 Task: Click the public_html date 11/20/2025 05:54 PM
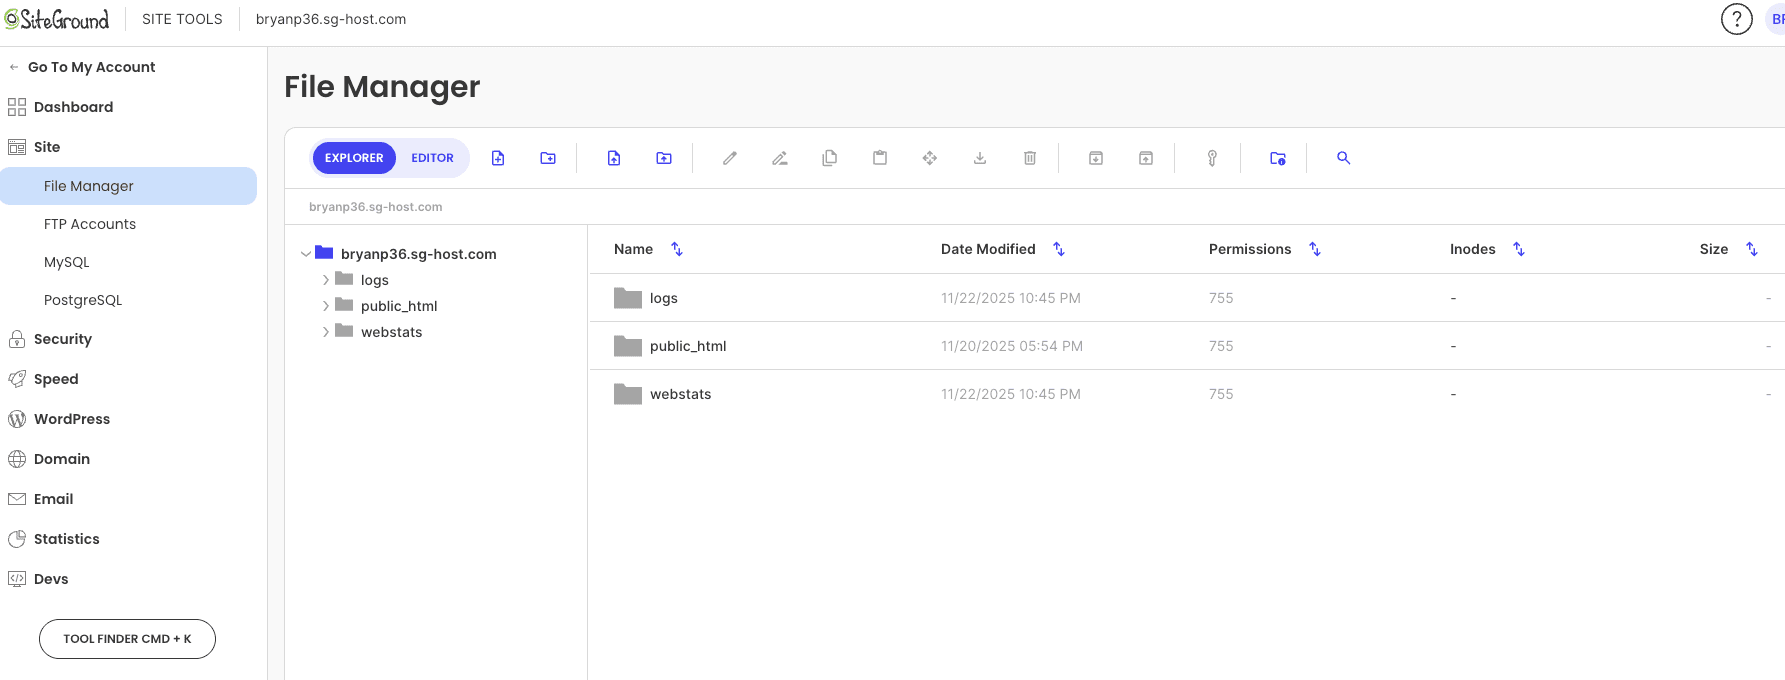point(1011,346)
